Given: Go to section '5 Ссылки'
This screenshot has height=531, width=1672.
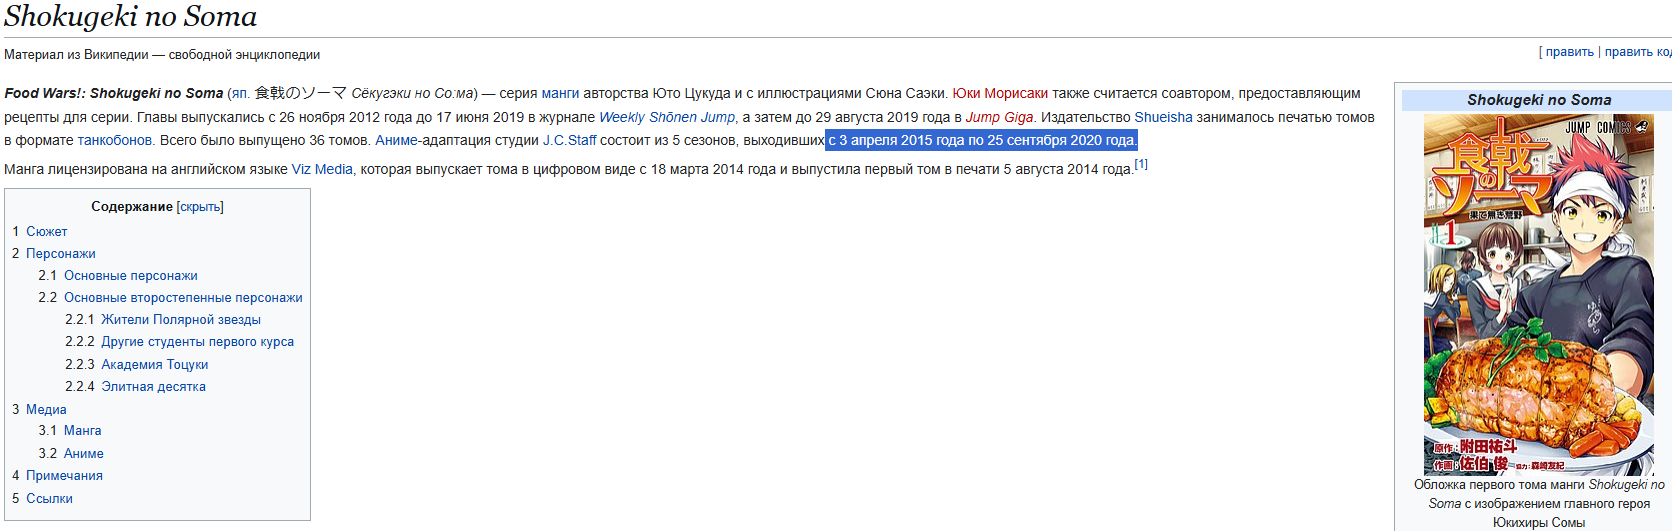Looking at the screenshot, I should tap(42, 498).
